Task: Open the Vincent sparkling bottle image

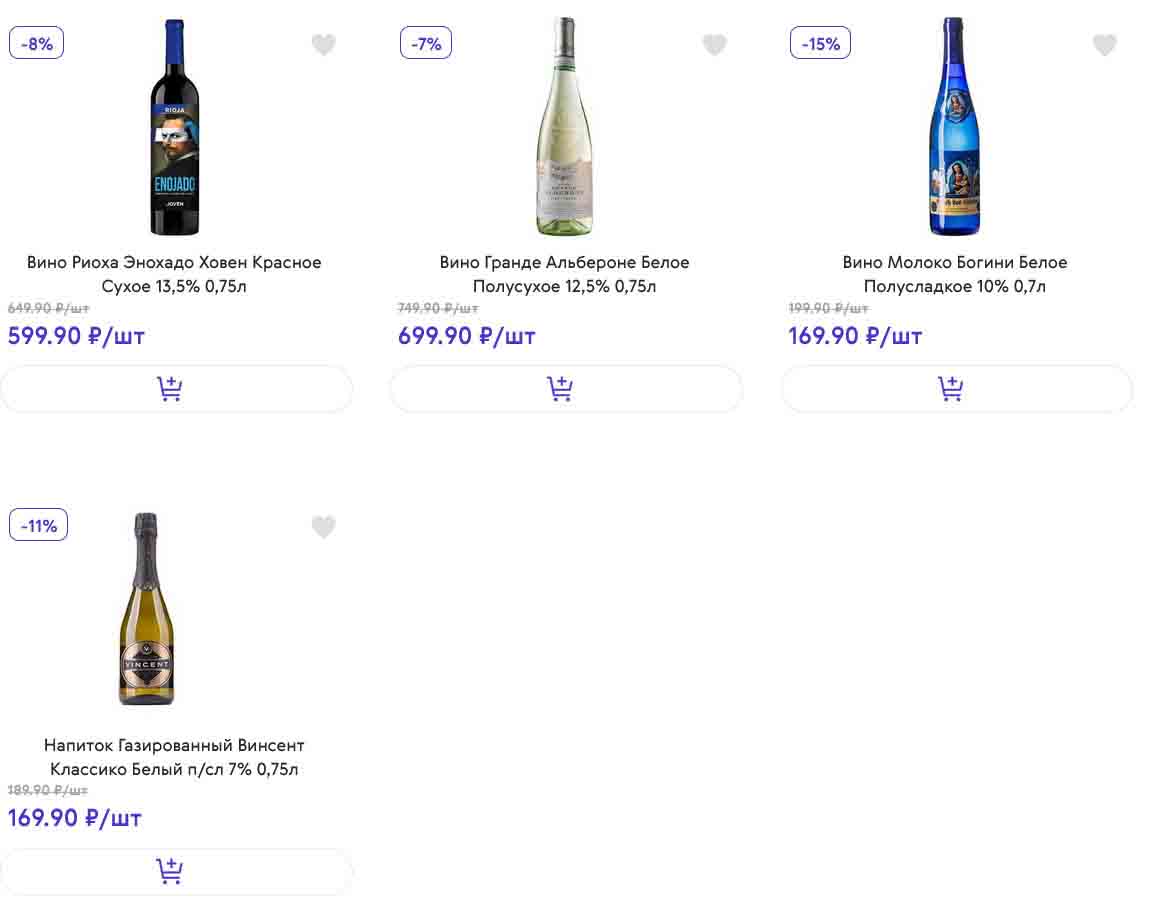Action: pyautogui.click(x=146, y=608)
